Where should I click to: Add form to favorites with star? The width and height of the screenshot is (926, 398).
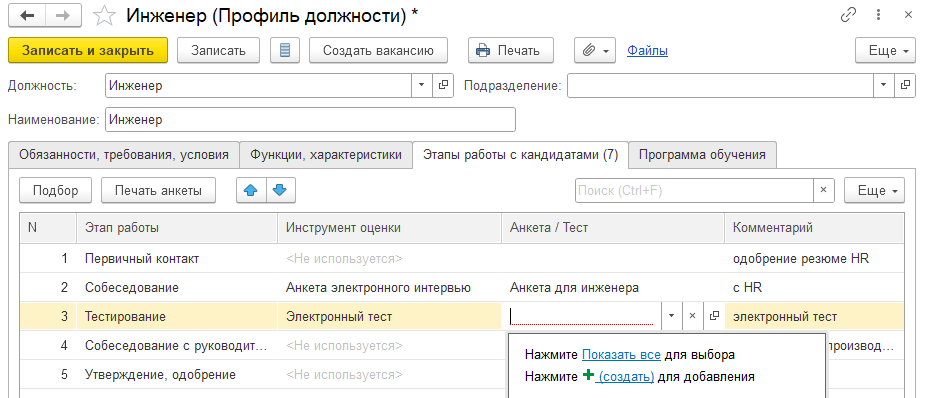pos(105,16)
